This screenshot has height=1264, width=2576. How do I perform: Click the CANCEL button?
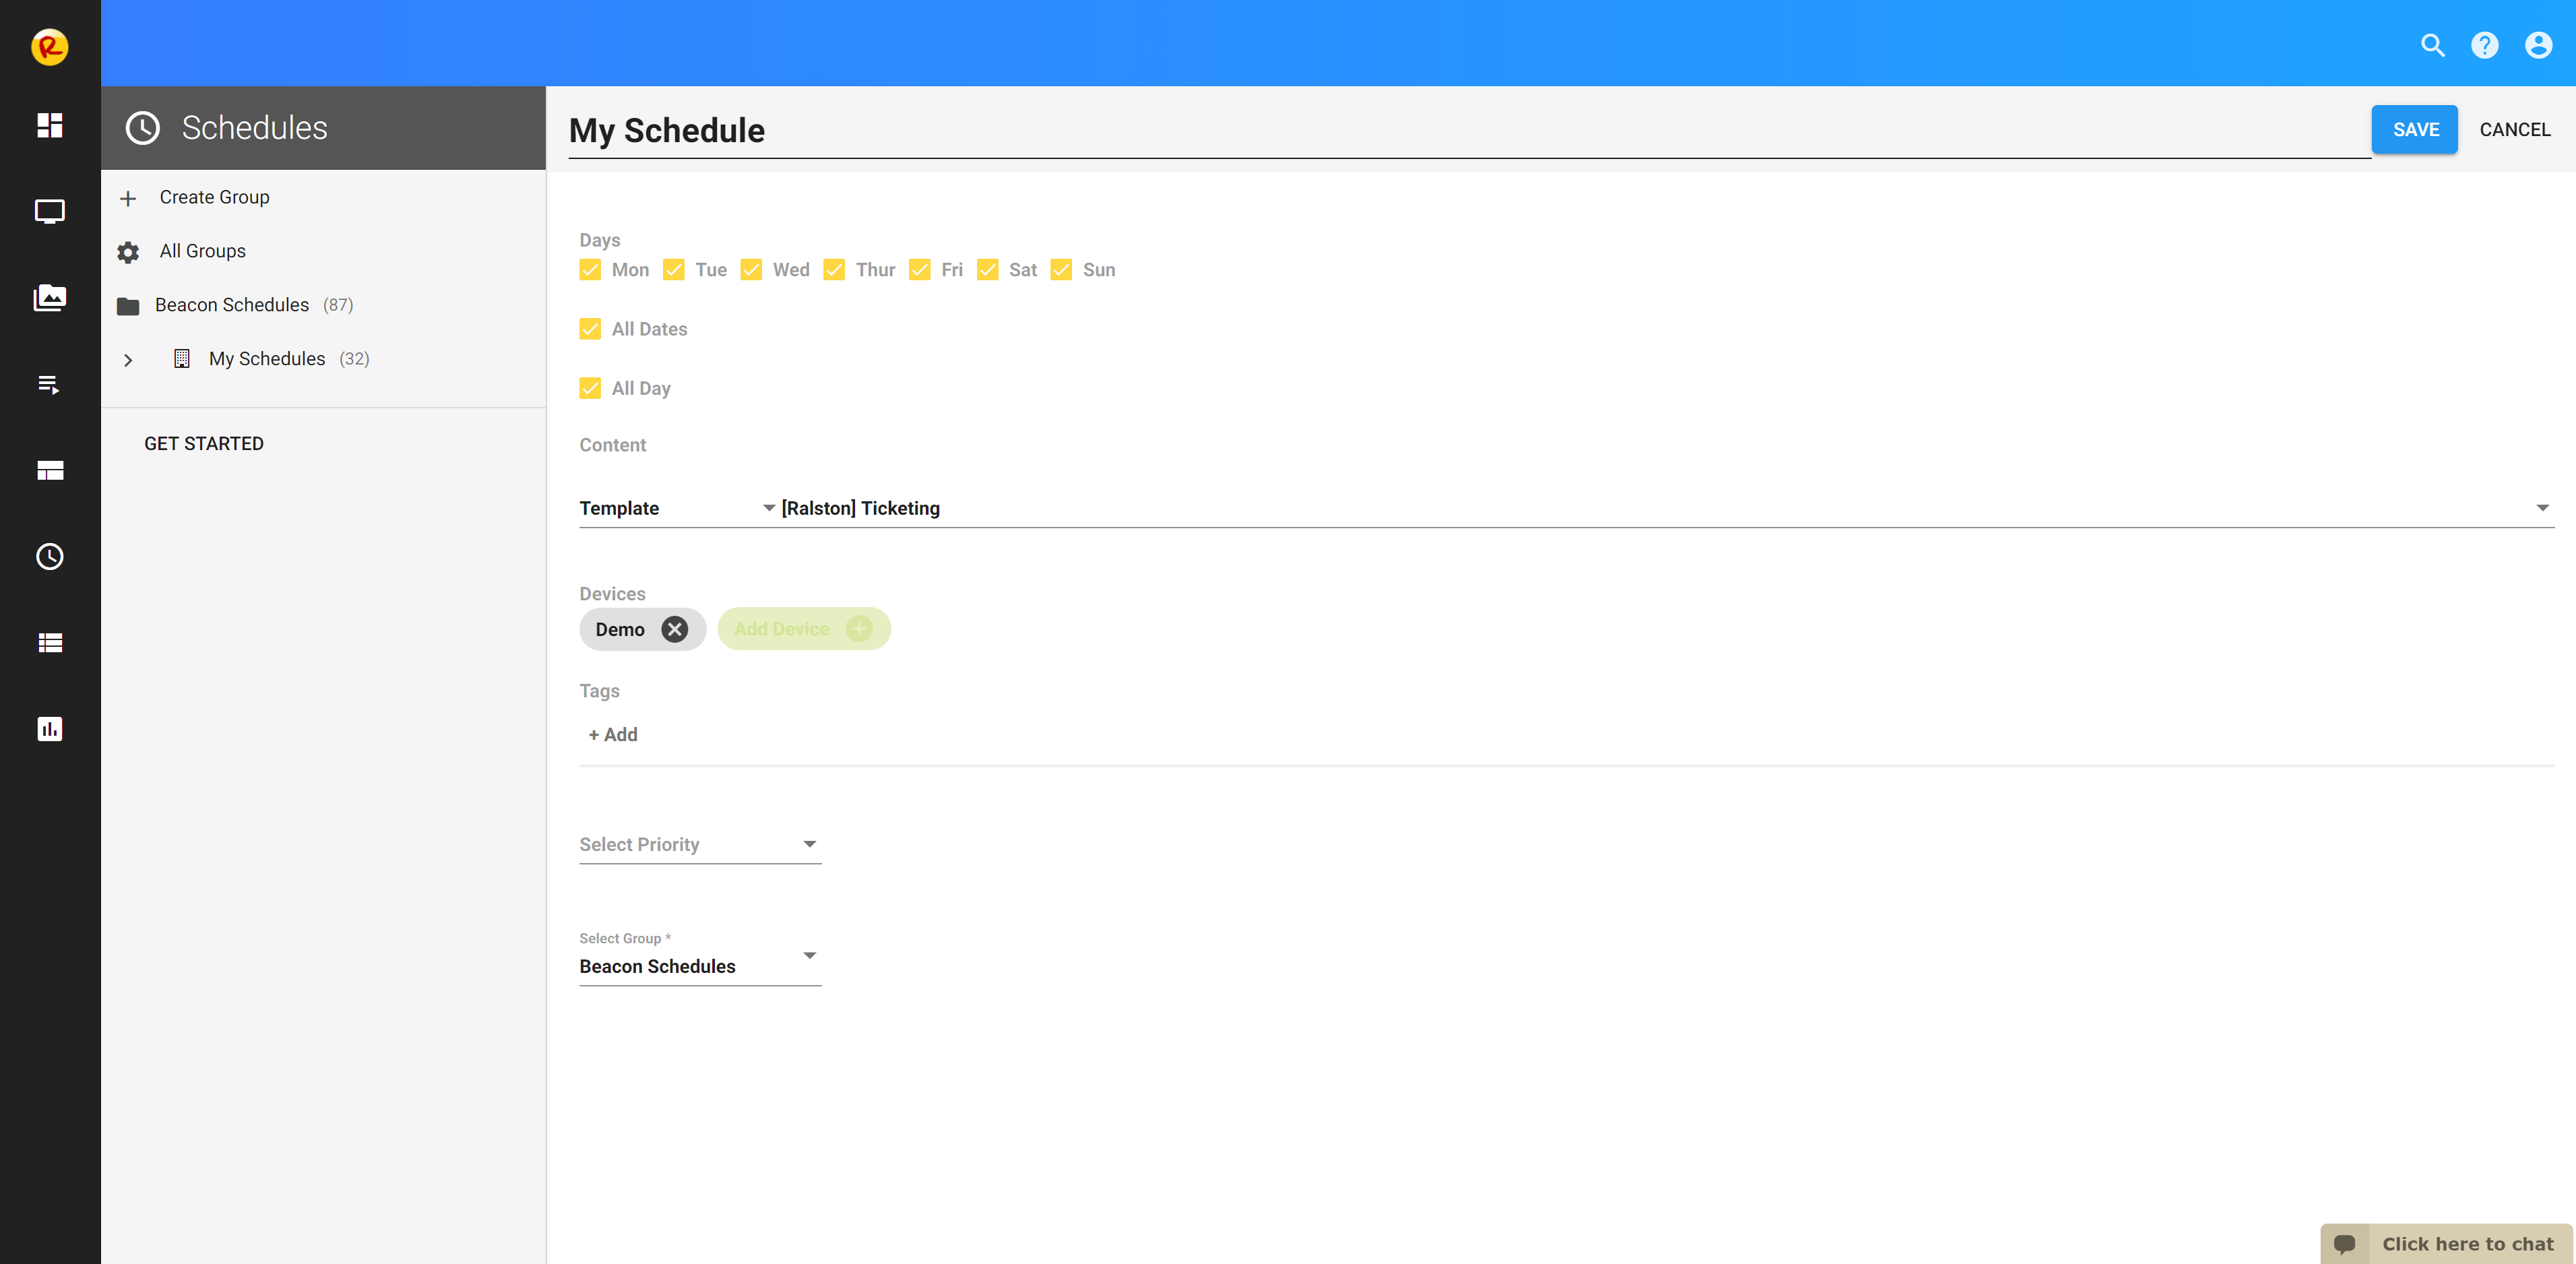pos(2515,130)
